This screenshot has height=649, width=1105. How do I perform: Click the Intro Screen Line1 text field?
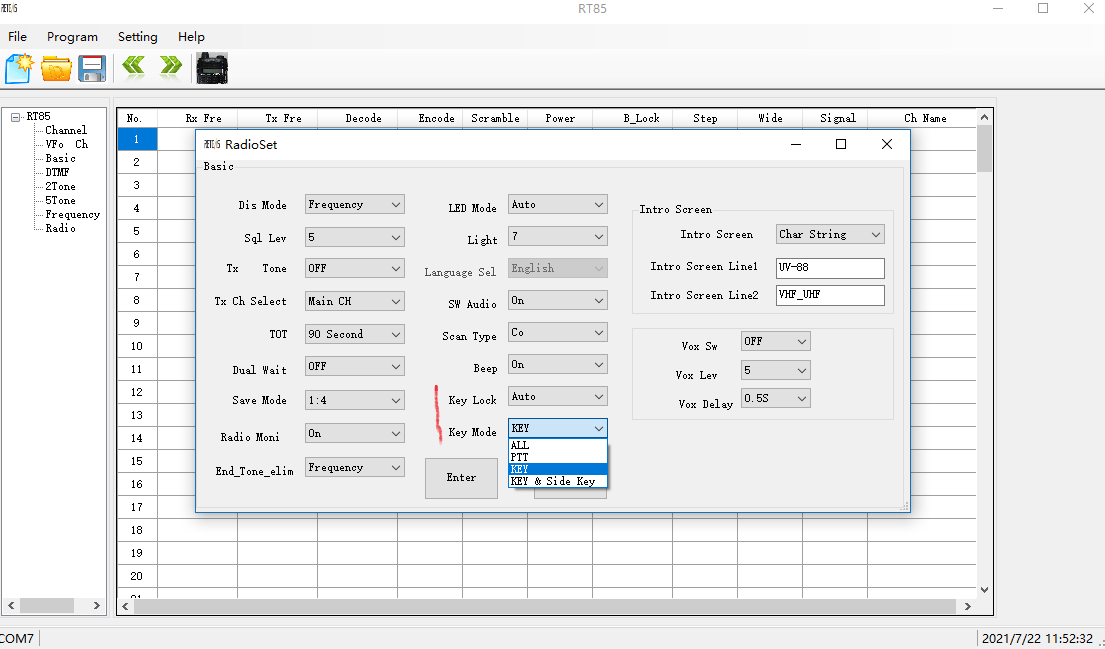pyautogui.click(x=829, y=268)
